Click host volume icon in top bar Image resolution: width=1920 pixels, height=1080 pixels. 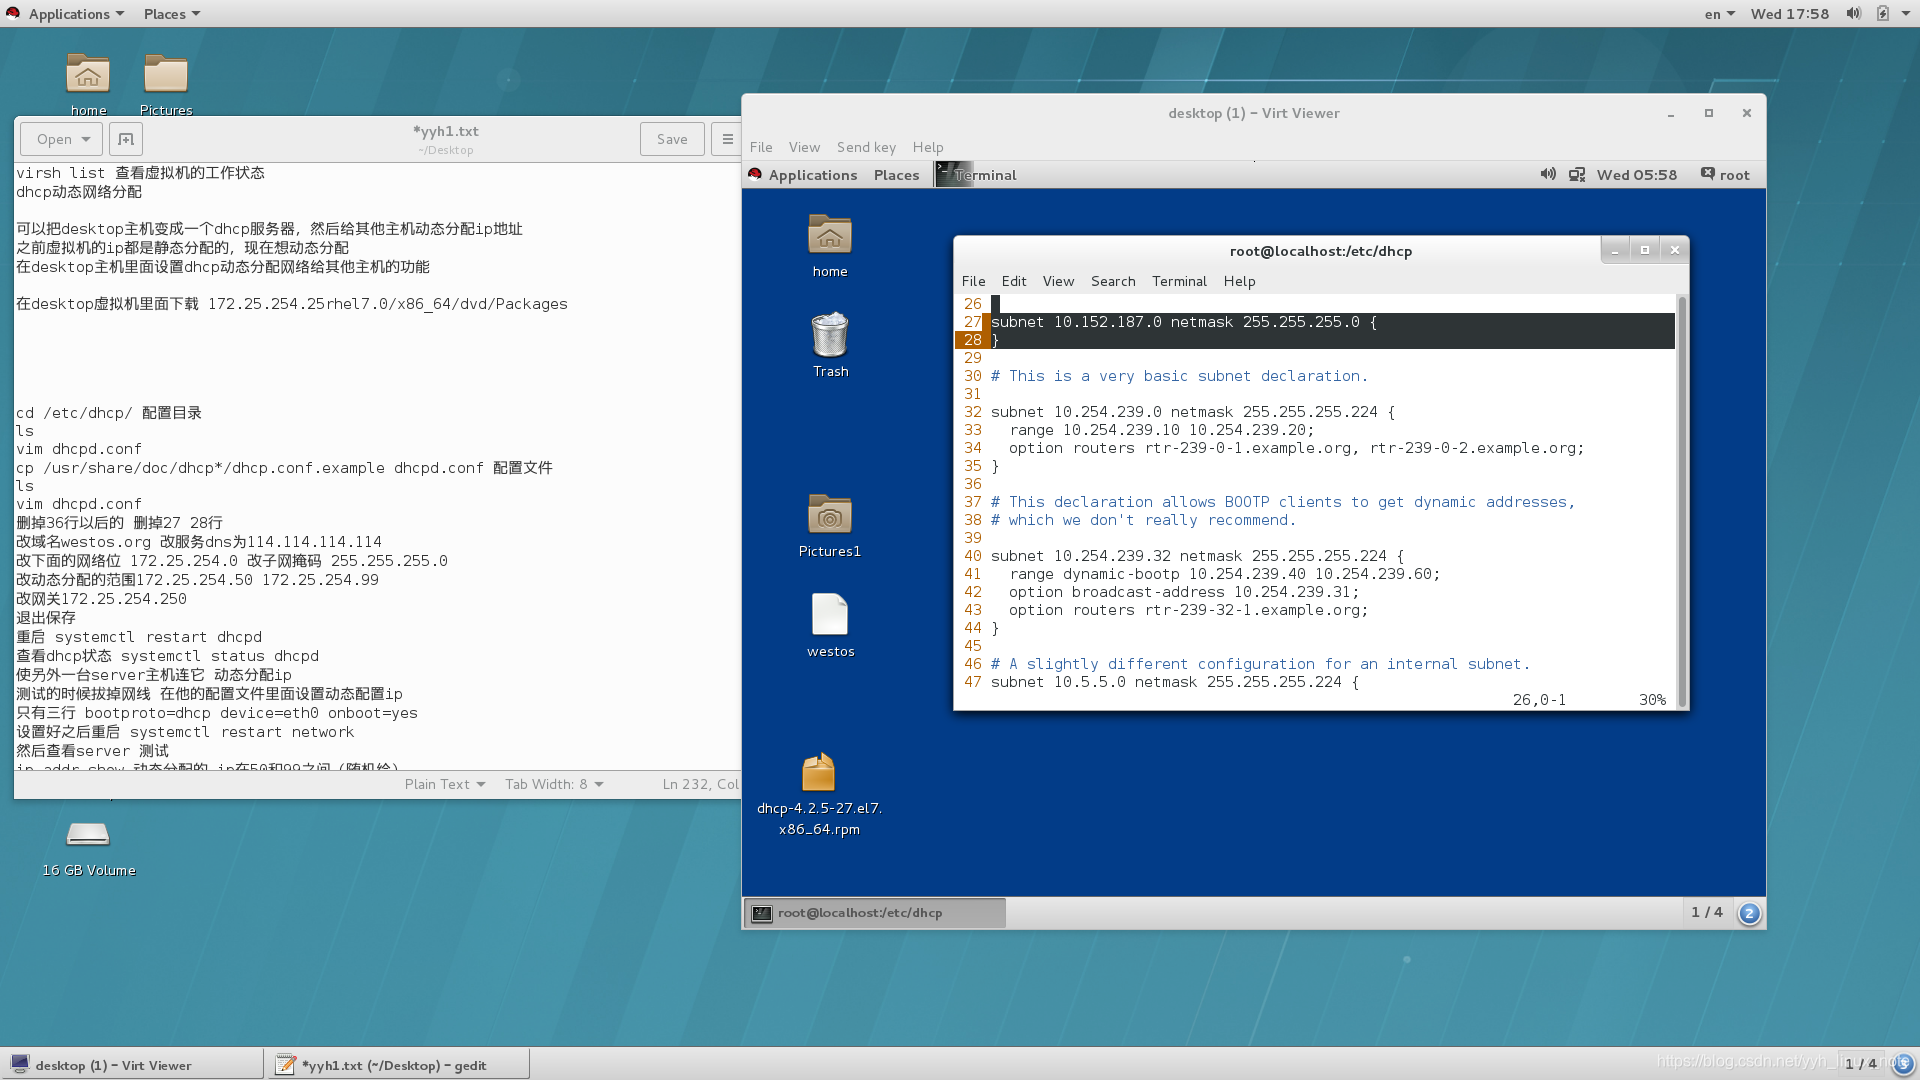click(x=1853, y=14)
